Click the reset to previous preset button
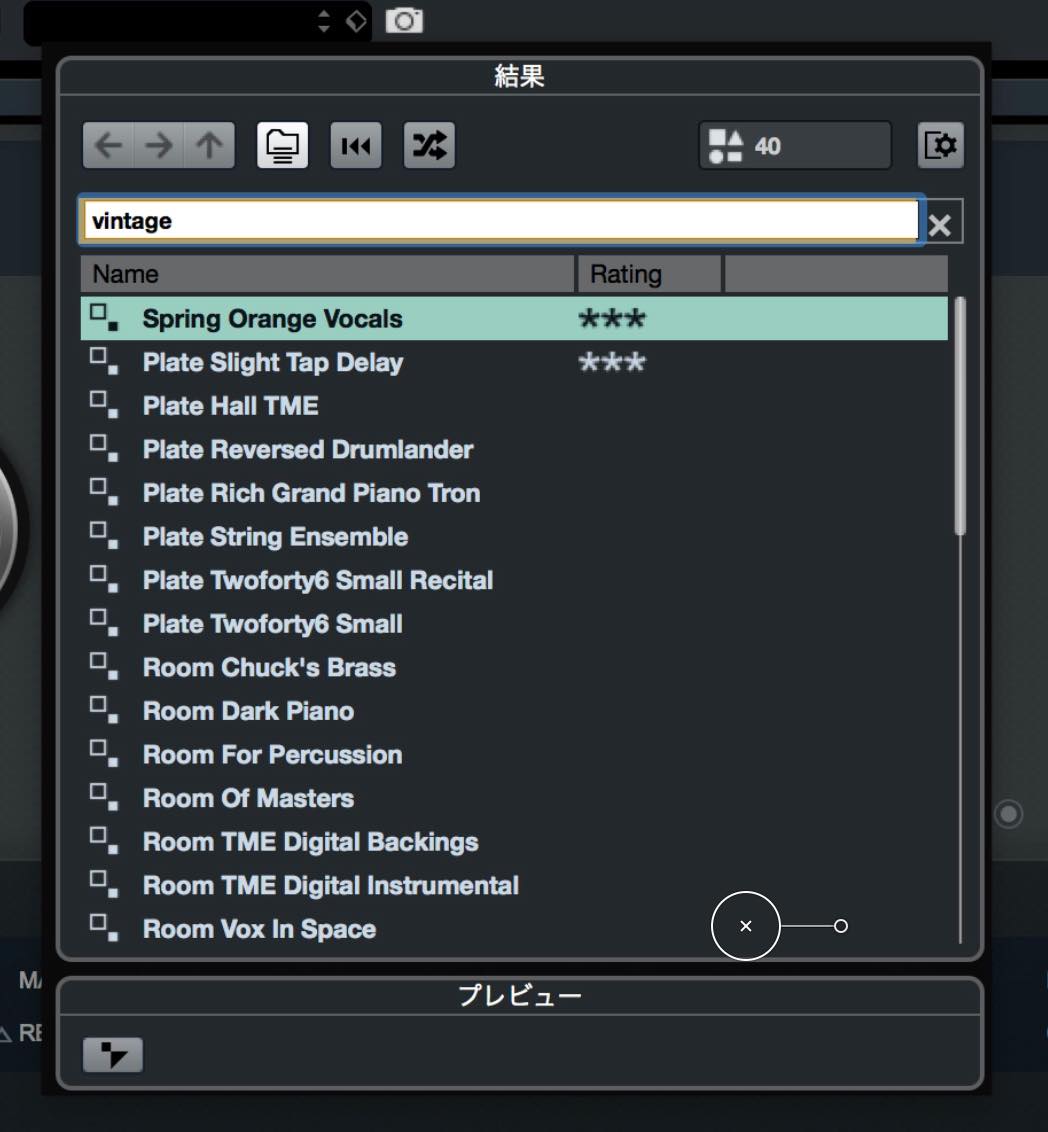Viewport: 1048px width, 1132px height. 356,146
